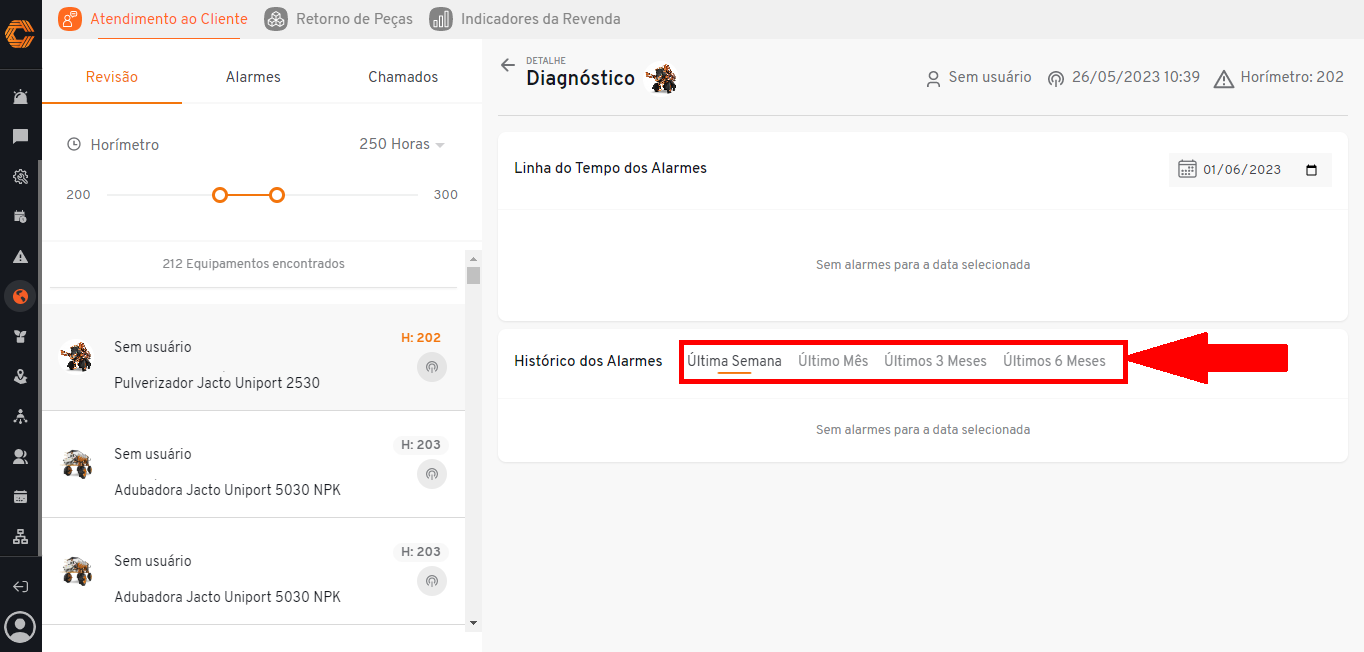This screenshot has width=1364, height=652.
Task: Switch to Atendimento ao Cliente tab
Action: pyautogui.click(x=153, y=19)
